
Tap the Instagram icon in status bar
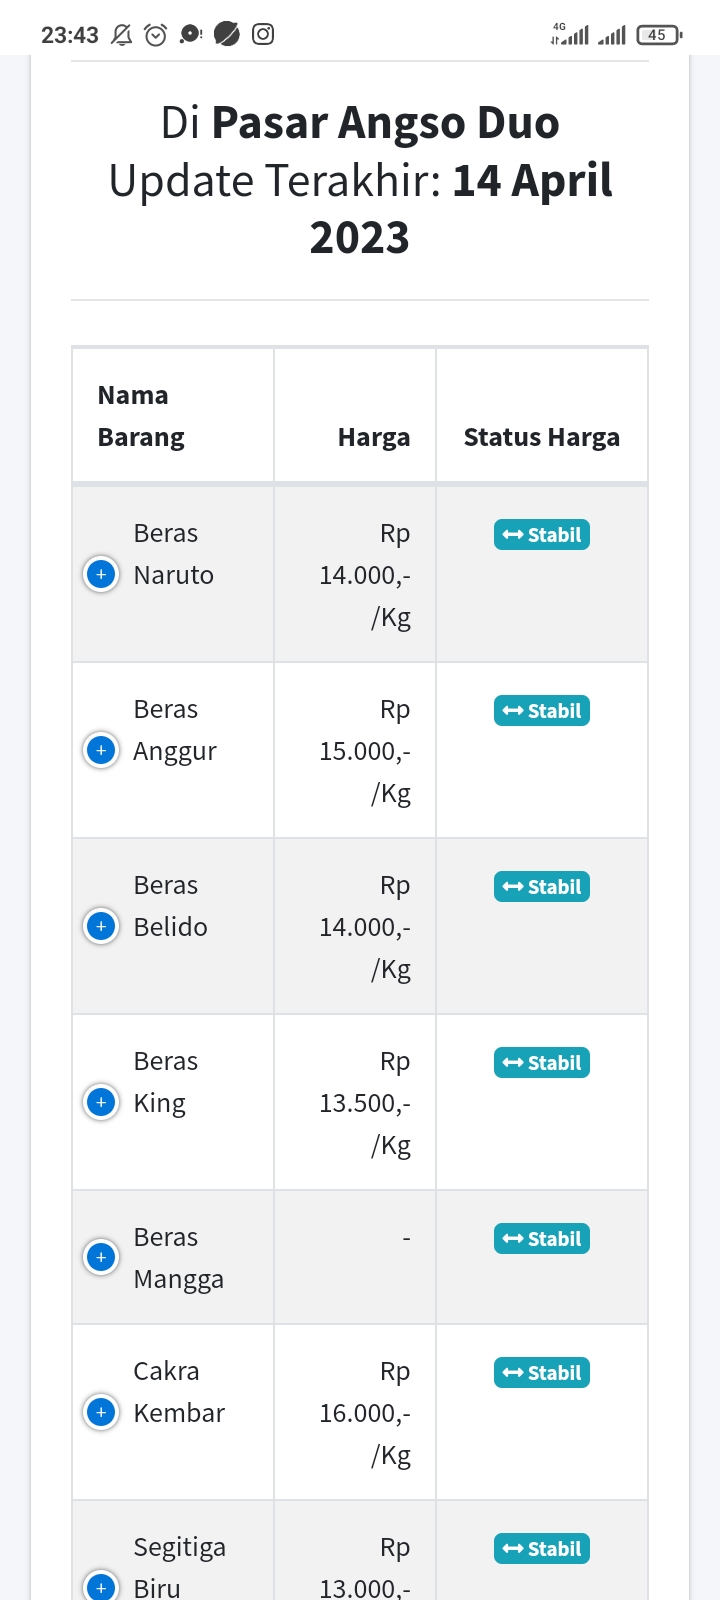pyautogui.click(x=263, y=34)
